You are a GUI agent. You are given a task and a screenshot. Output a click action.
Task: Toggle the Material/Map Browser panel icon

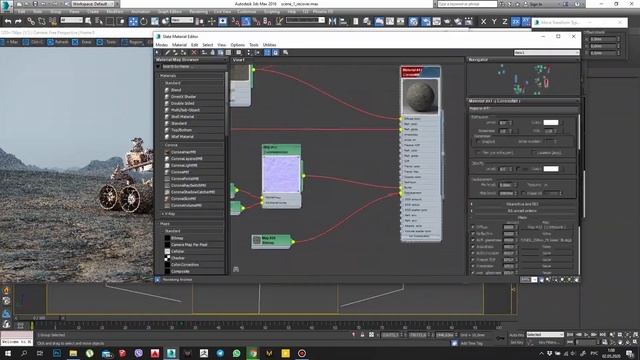pos(267,52)
